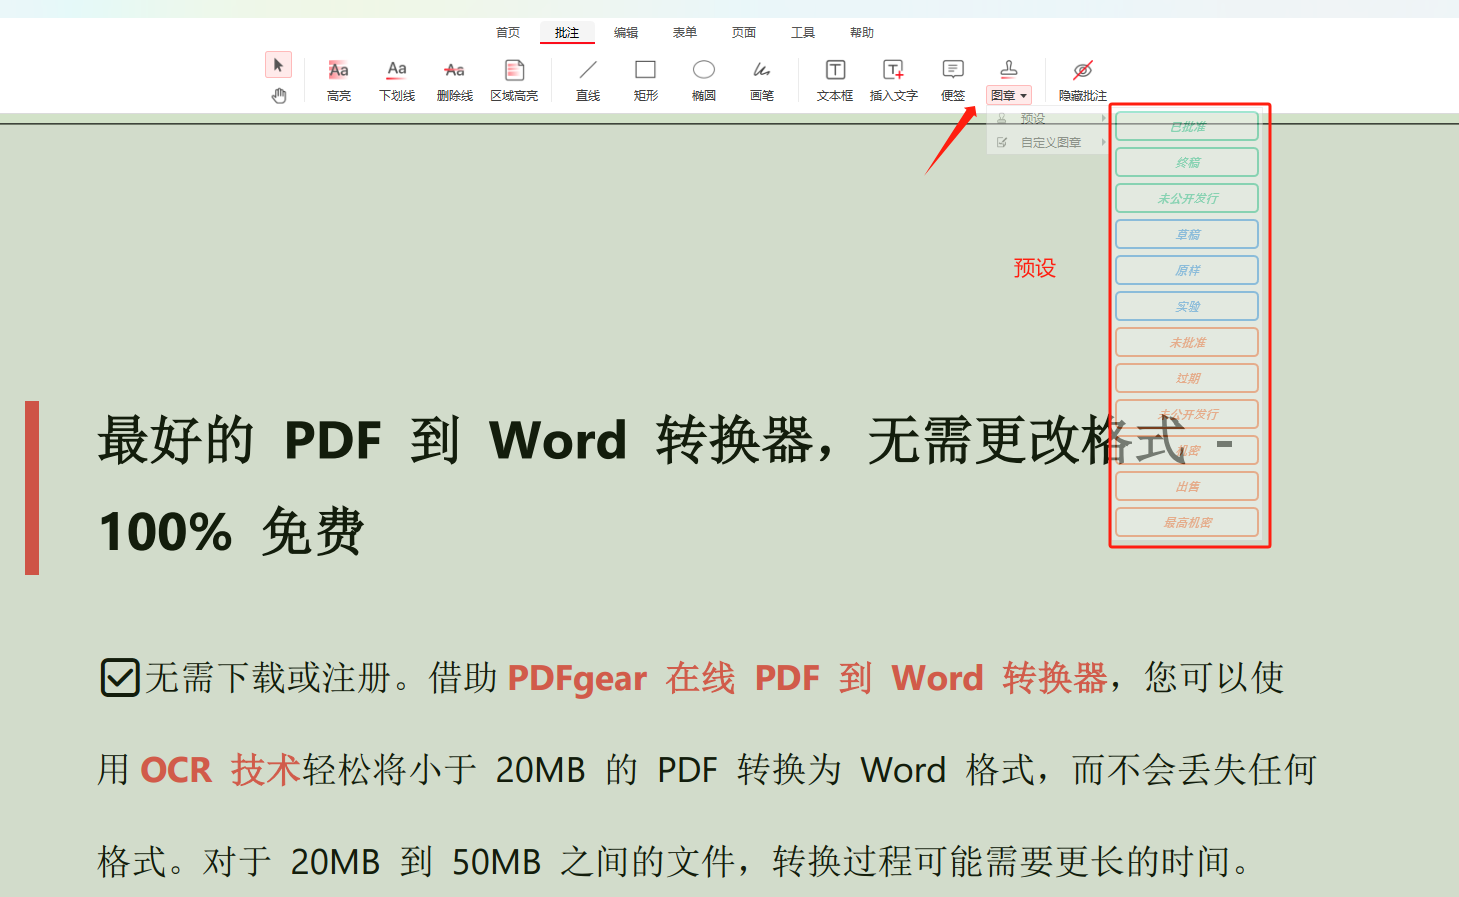Select the 删除线 strikethrough tool

[455, 81]
